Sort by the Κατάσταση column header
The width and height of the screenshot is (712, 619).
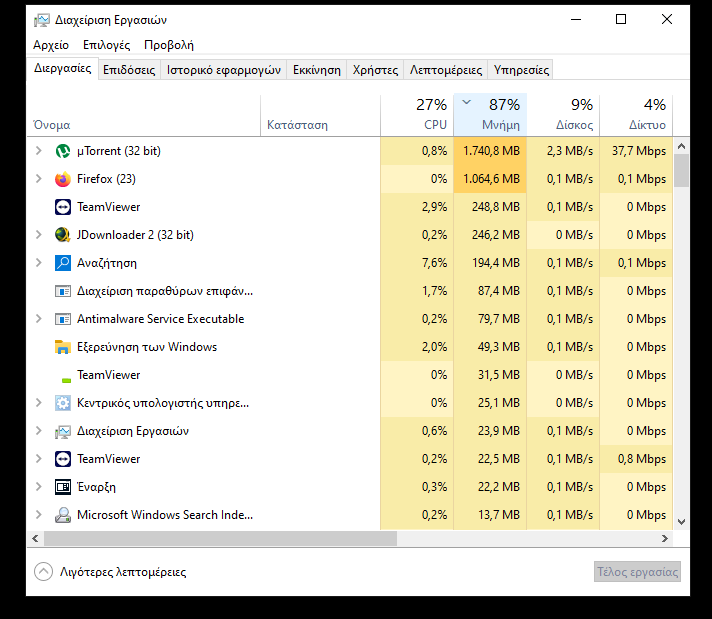pos(320,115)
